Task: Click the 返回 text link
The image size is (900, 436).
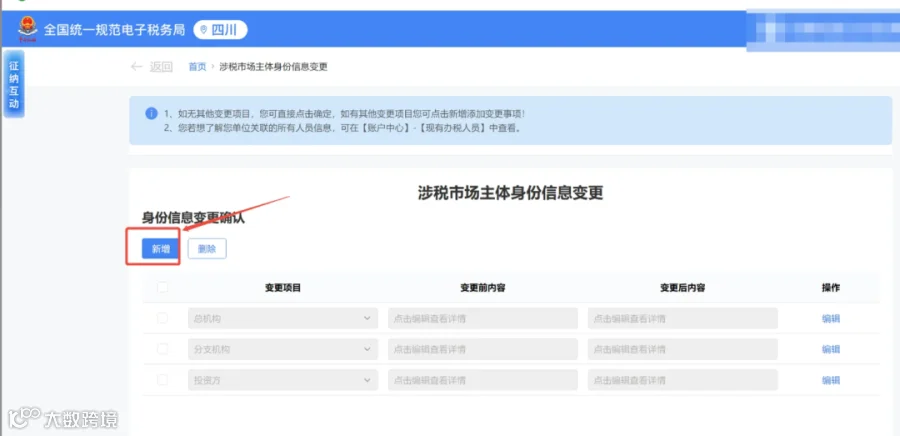Action: coord(161,67)
